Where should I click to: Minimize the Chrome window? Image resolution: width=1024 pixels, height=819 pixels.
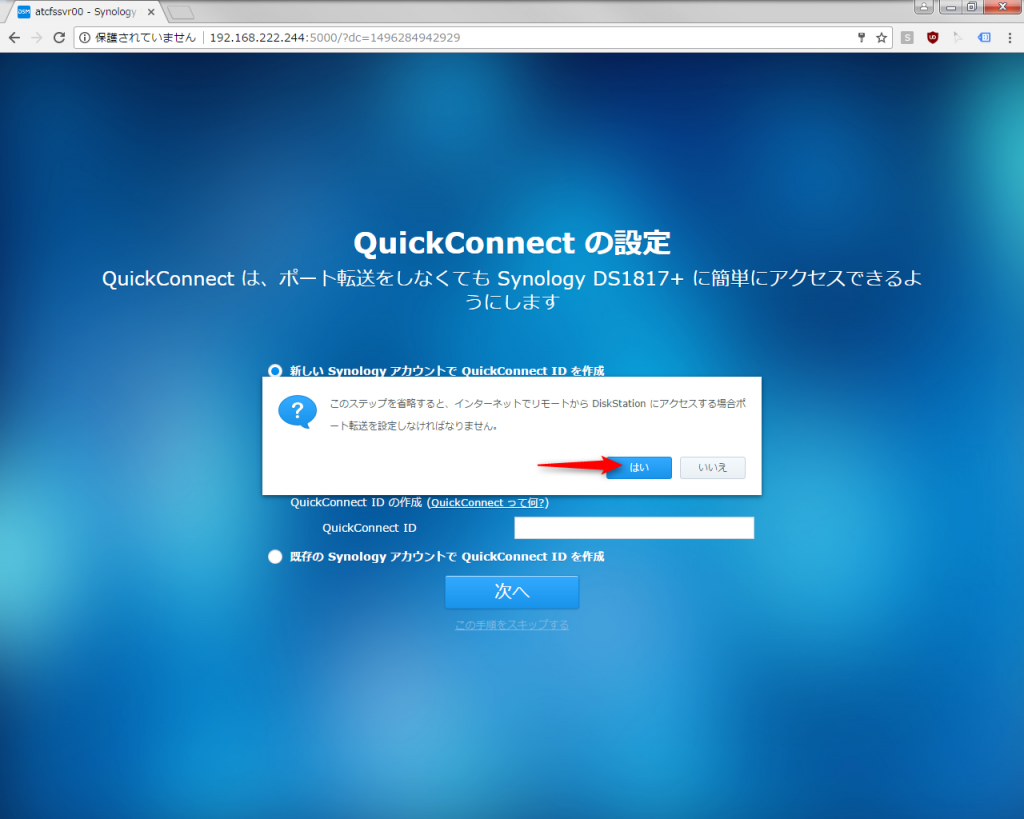(x=951, y=7)
